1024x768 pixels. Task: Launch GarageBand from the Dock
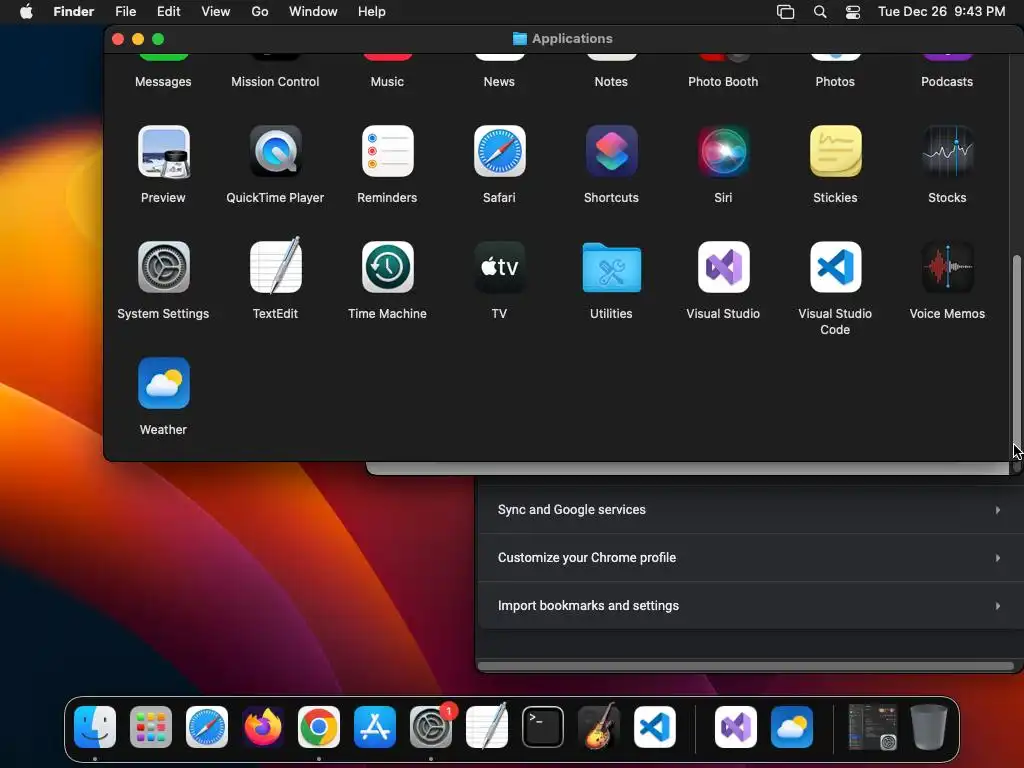598,726
